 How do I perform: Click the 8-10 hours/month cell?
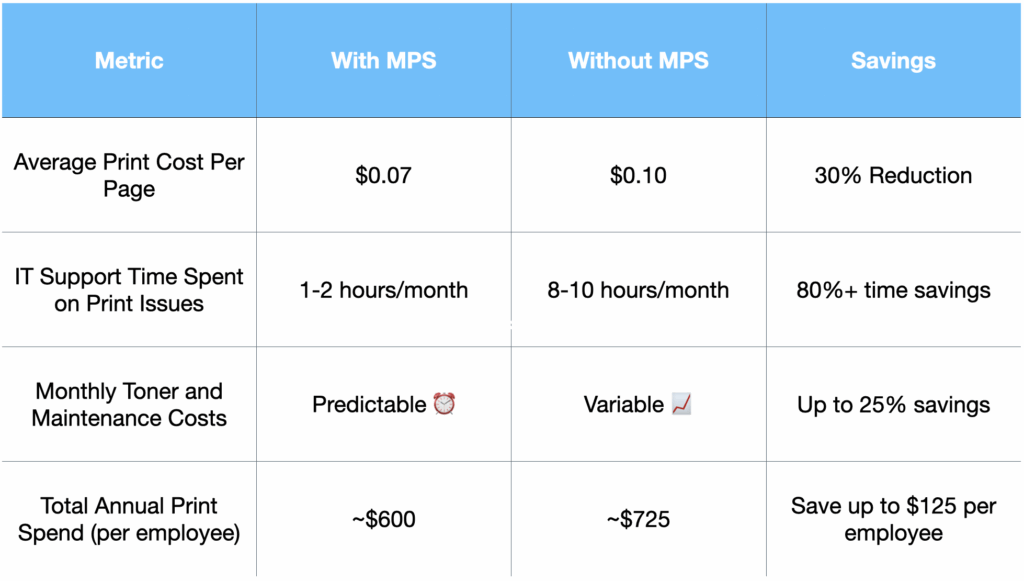click(x=638, y=291)
